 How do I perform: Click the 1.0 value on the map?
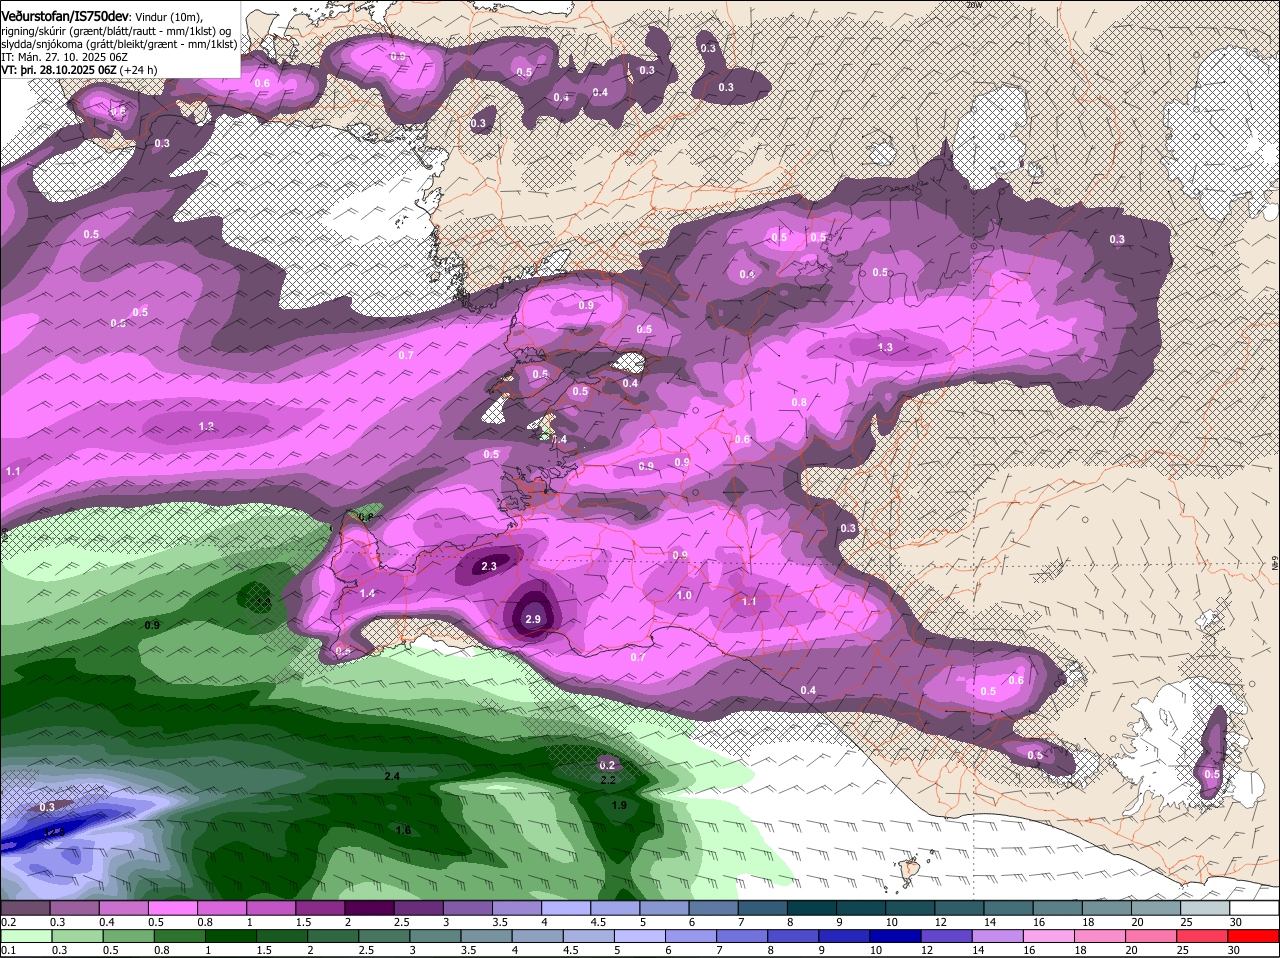click(x=684, y=595)
